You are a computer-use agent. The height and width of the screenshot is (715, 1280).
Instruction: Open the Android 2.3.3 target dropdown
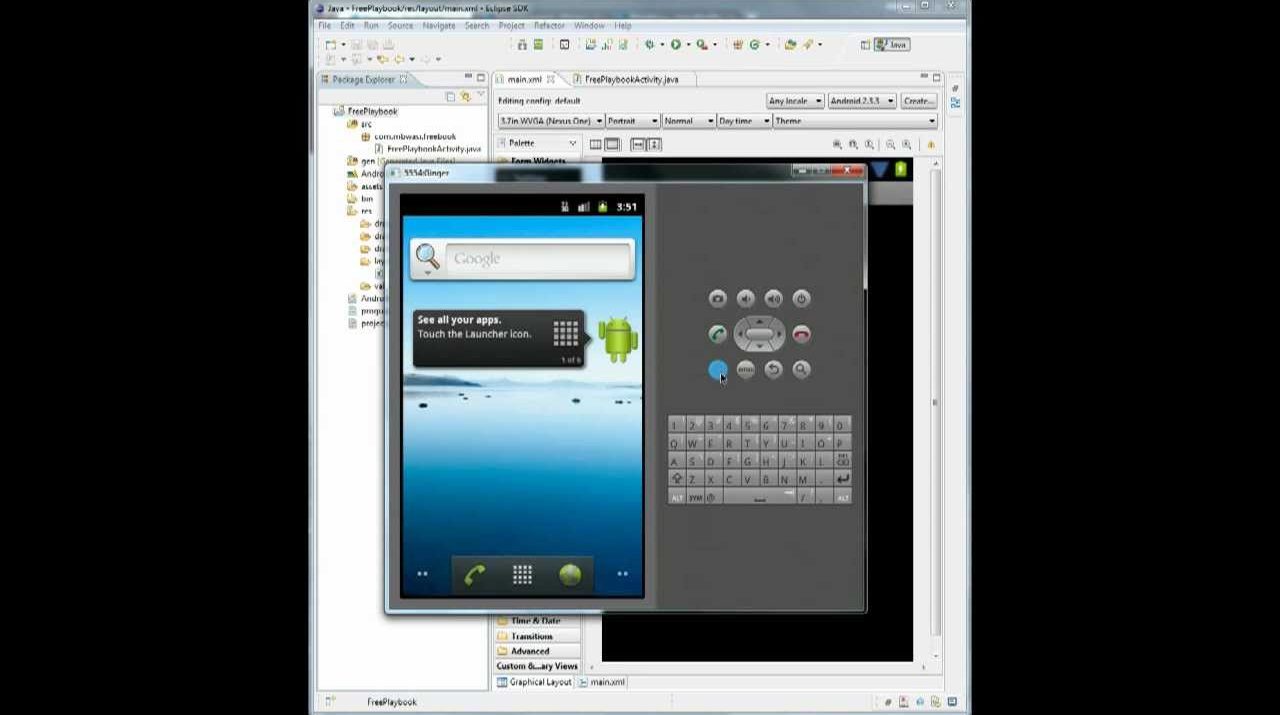coord(861,101)
